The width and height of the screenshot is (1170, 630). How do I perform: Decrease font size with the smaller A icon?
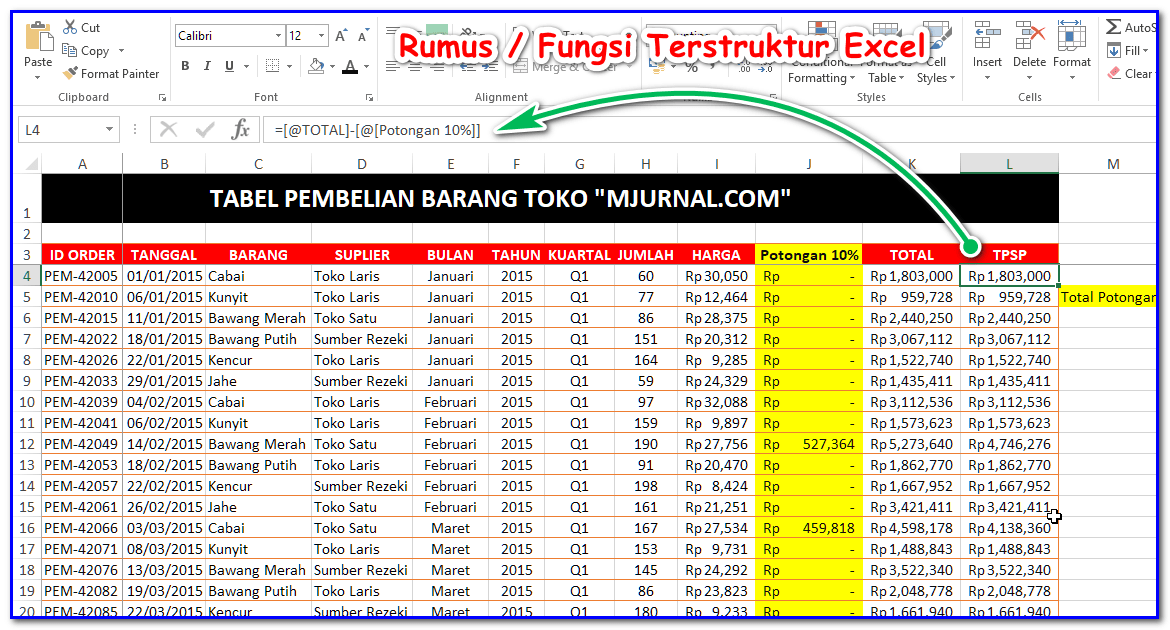[x=363, y=35]
